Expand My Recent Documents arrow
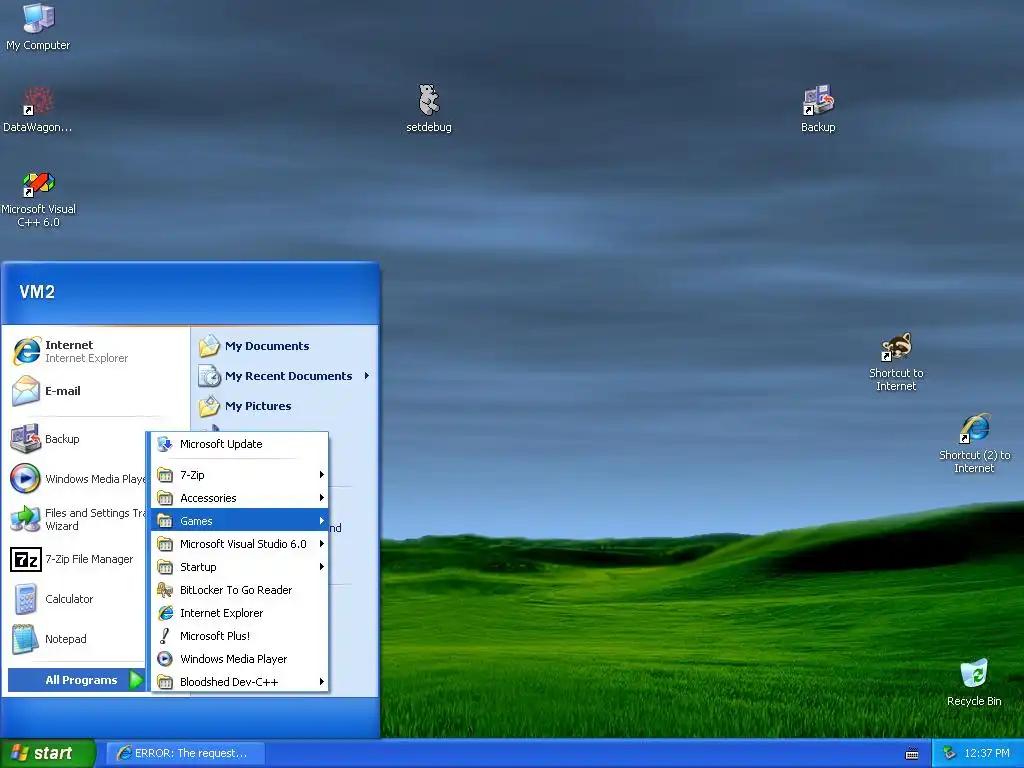The height and width of the screenshot is (768, 1024). (x=367, y=376)
